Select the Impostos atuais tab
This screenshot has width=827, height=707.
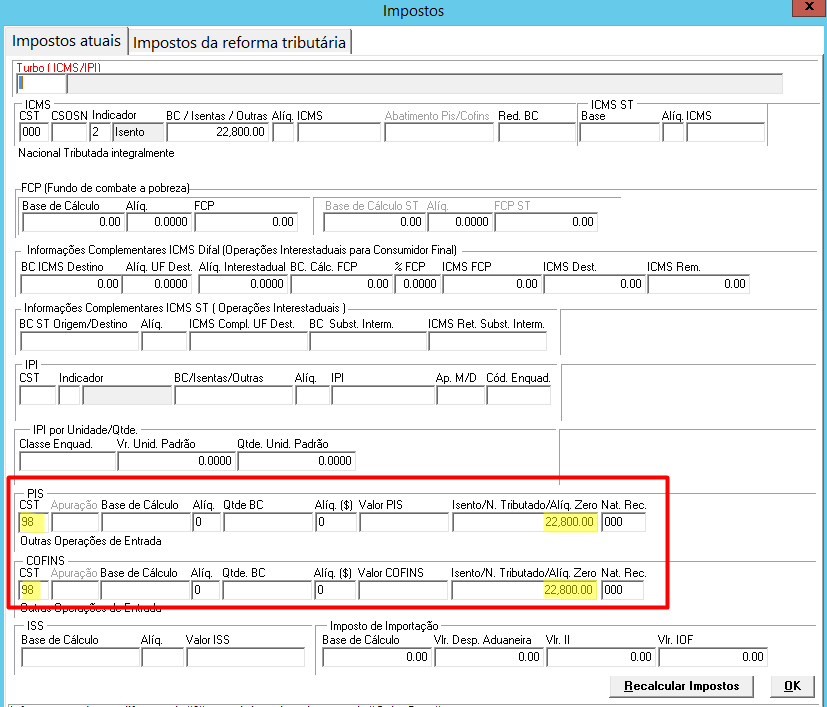coord(66,41)
